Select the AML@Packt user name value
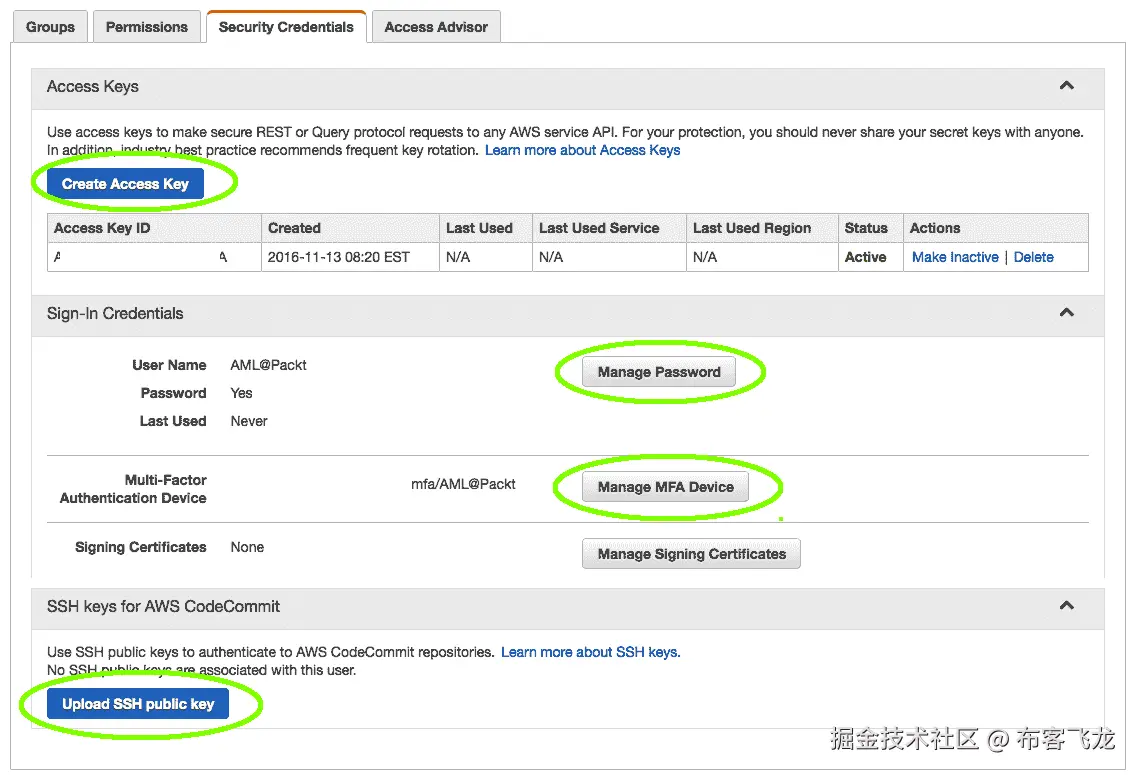Screen dimensions: 1138x775 coord(269,365)
